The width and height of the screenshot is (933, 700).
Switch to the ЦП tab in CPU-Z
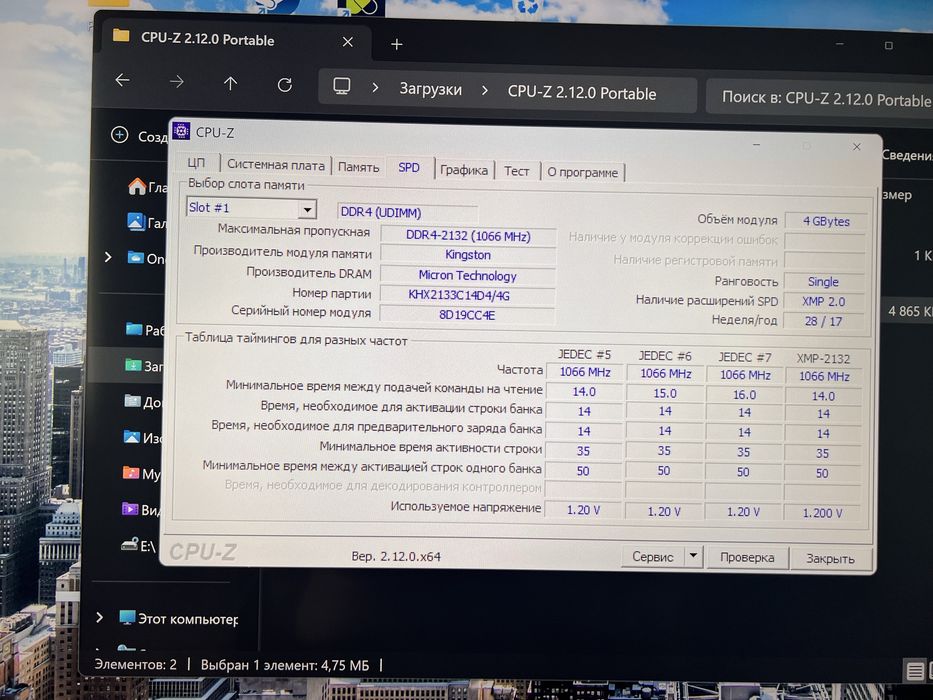(196, 162)
